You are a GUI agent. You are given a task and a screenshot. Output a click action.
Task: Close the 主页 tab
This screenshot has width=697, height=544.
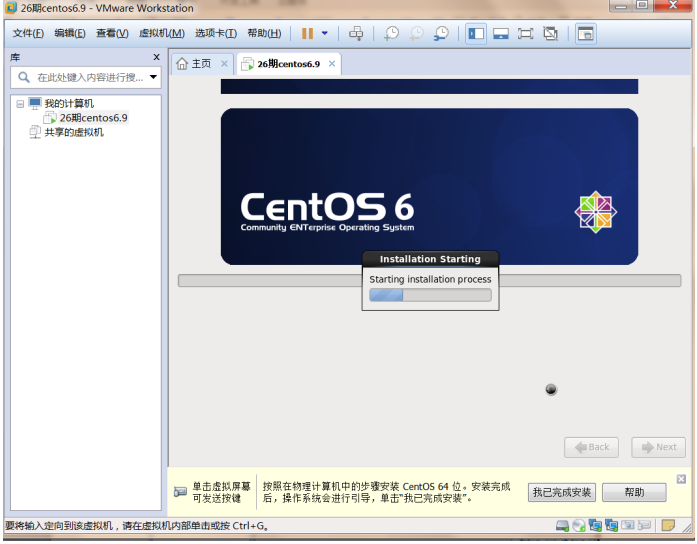pyautogui.click(x=224, y=64)
